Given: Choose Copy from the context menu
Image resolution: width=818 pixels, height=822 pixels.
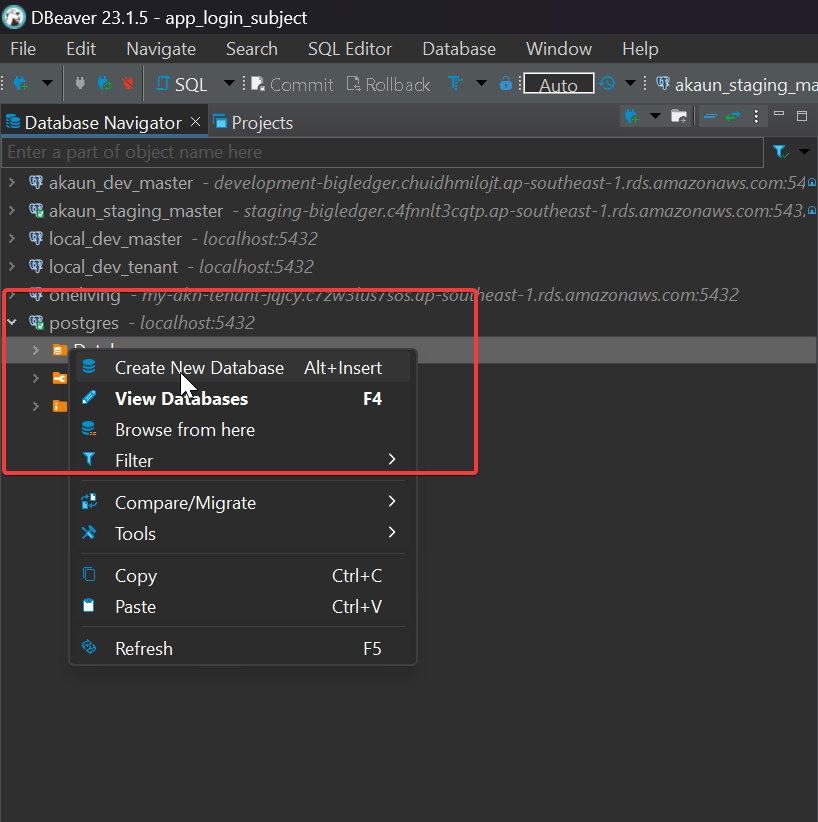Looking at the screenshot, I should pos(243,576).
